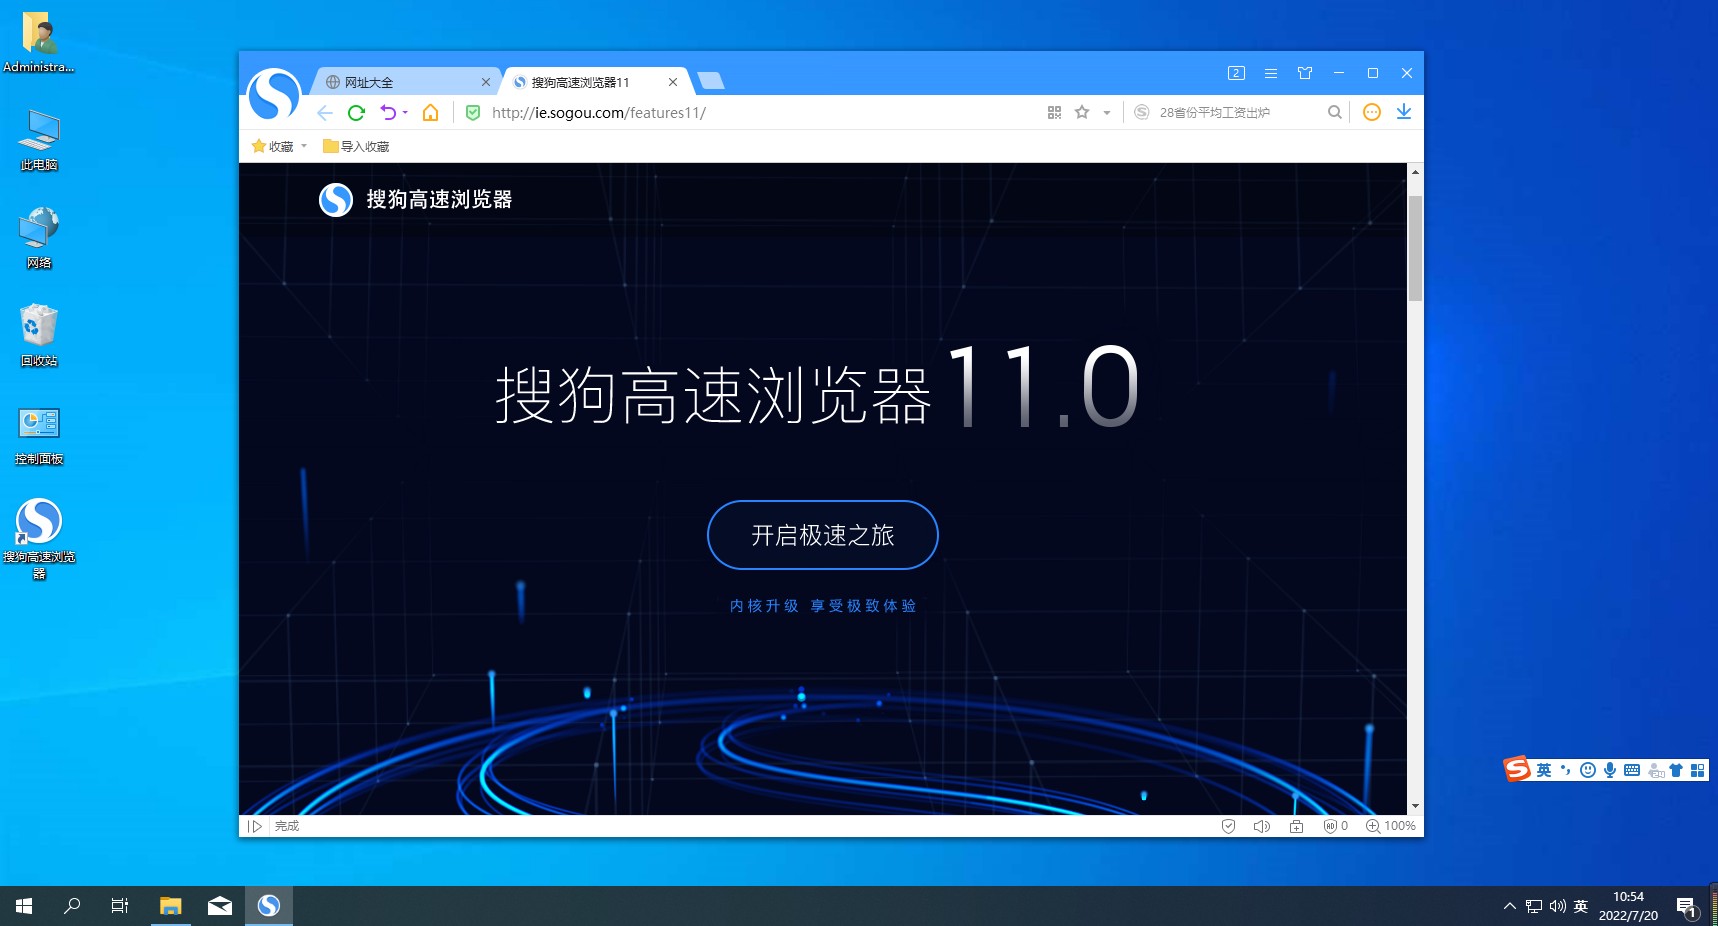Image resolution: width=1718 pixels, height=926 pixels.
Task: Click the 开启极速之旅 button
Action: coord(823,535)
